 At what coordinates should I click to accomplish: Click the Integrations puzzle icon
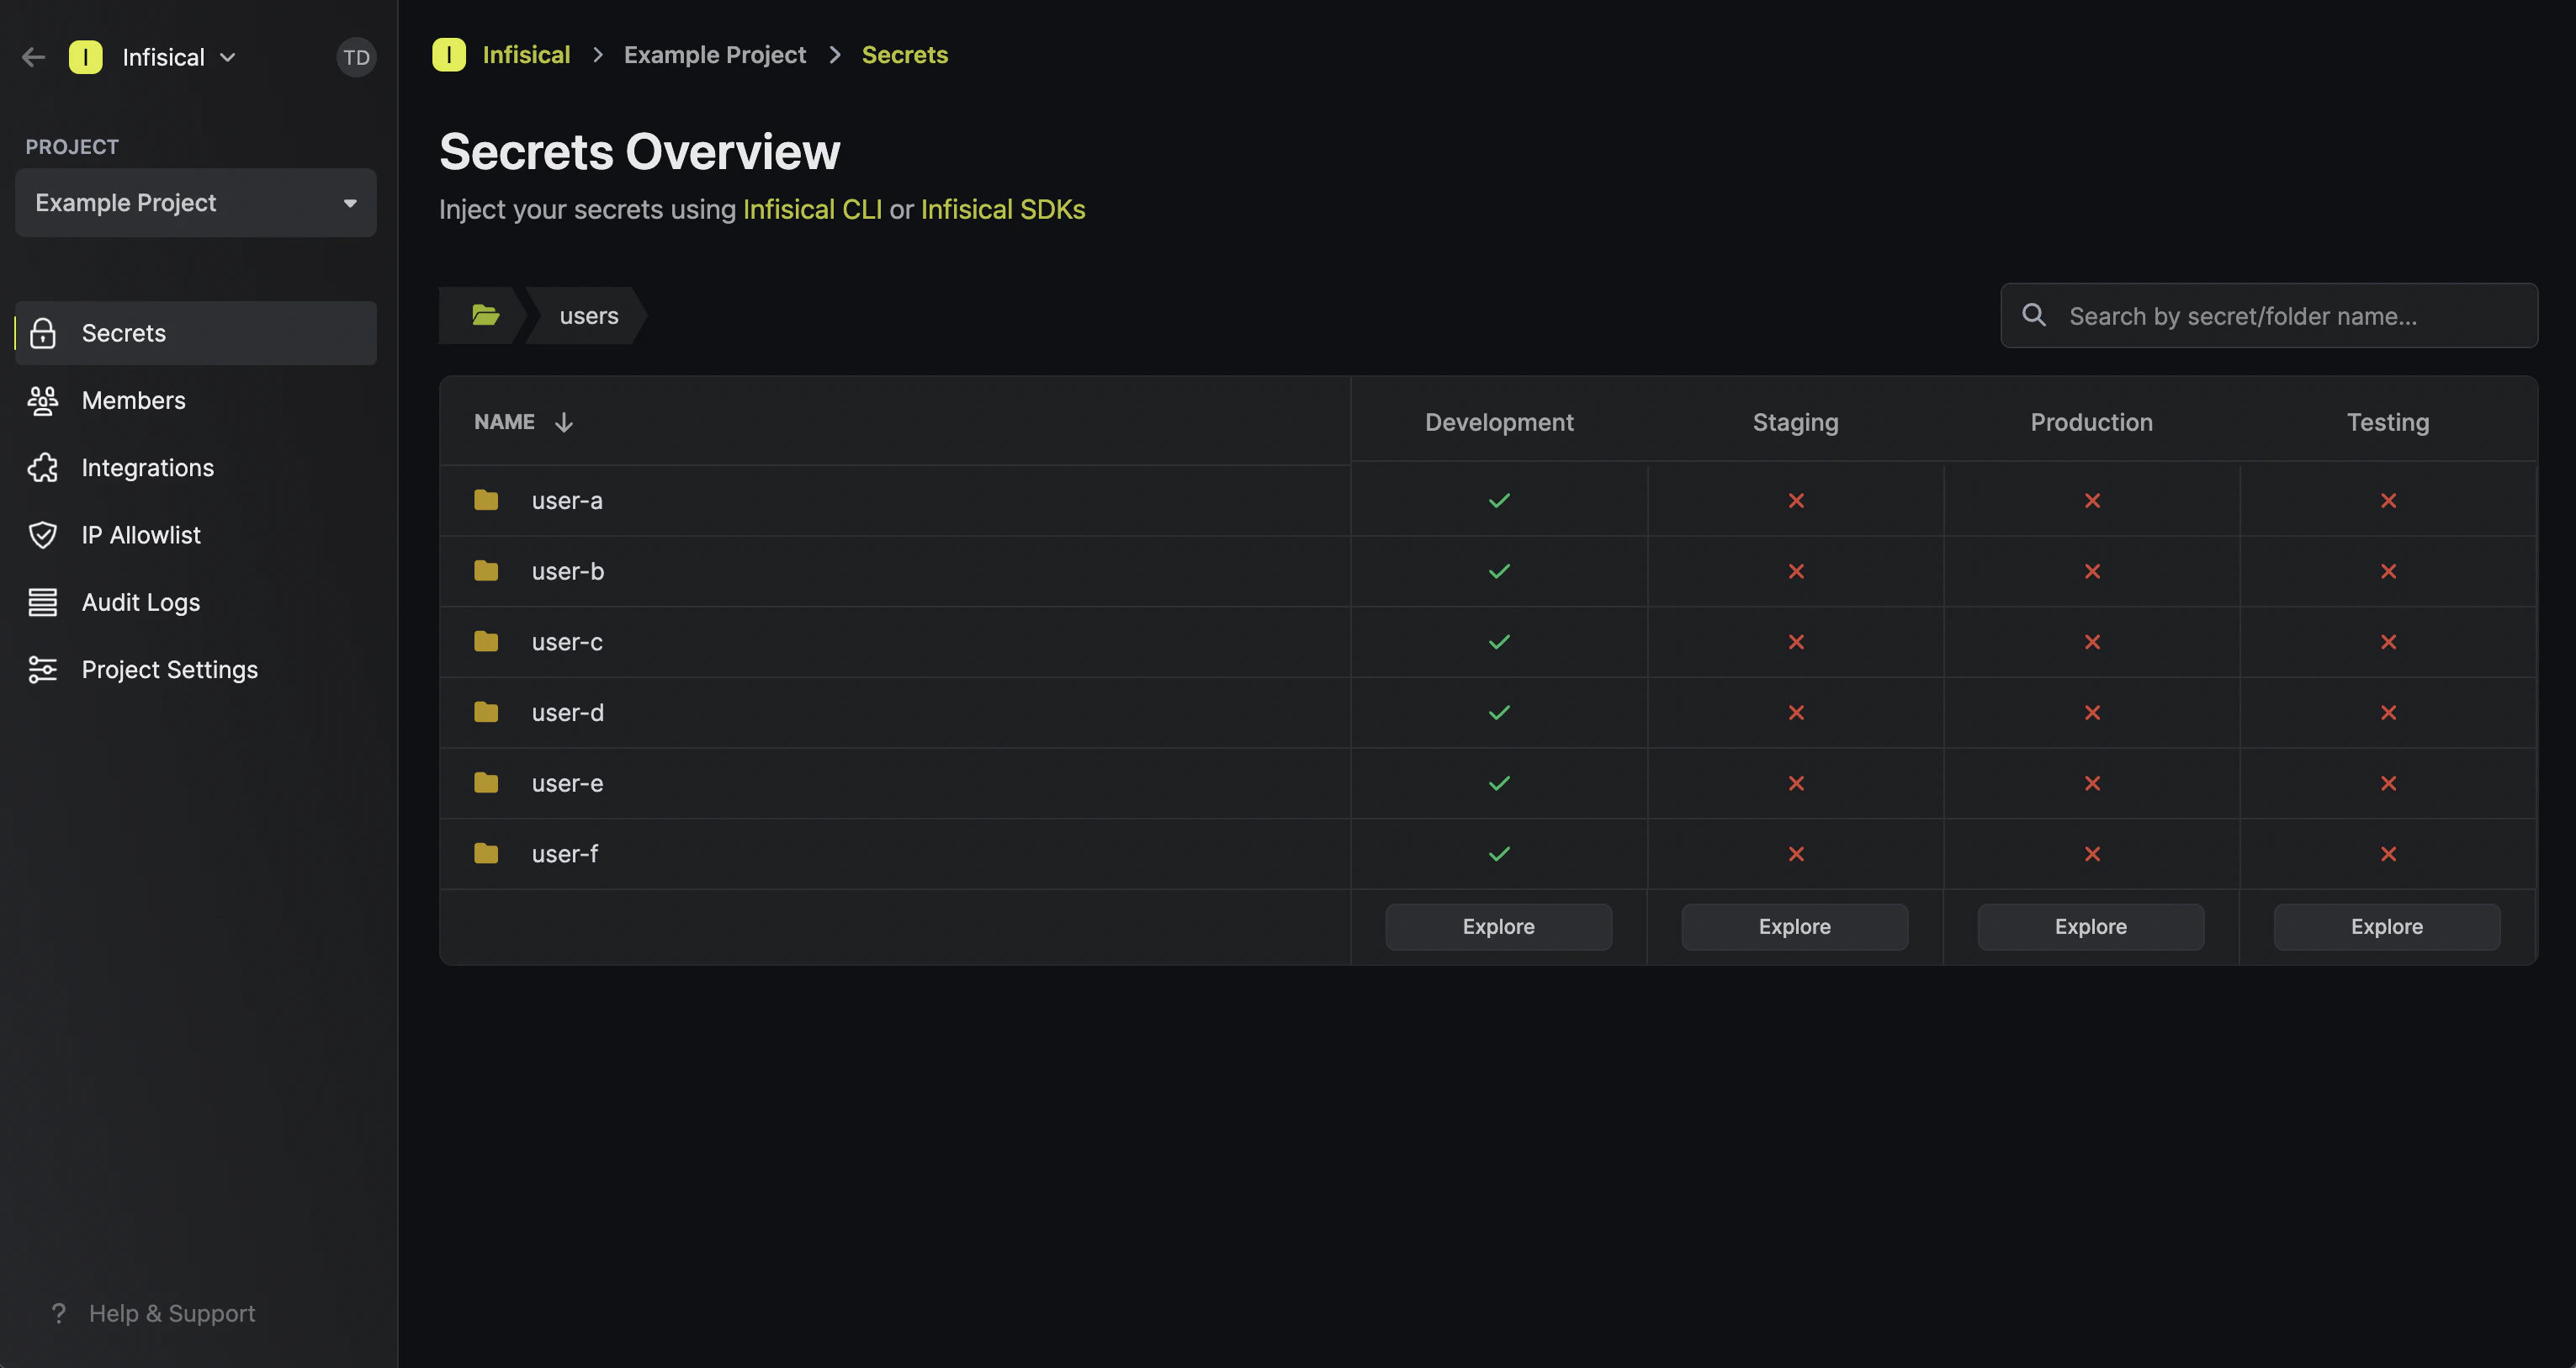tap(43, 467)
